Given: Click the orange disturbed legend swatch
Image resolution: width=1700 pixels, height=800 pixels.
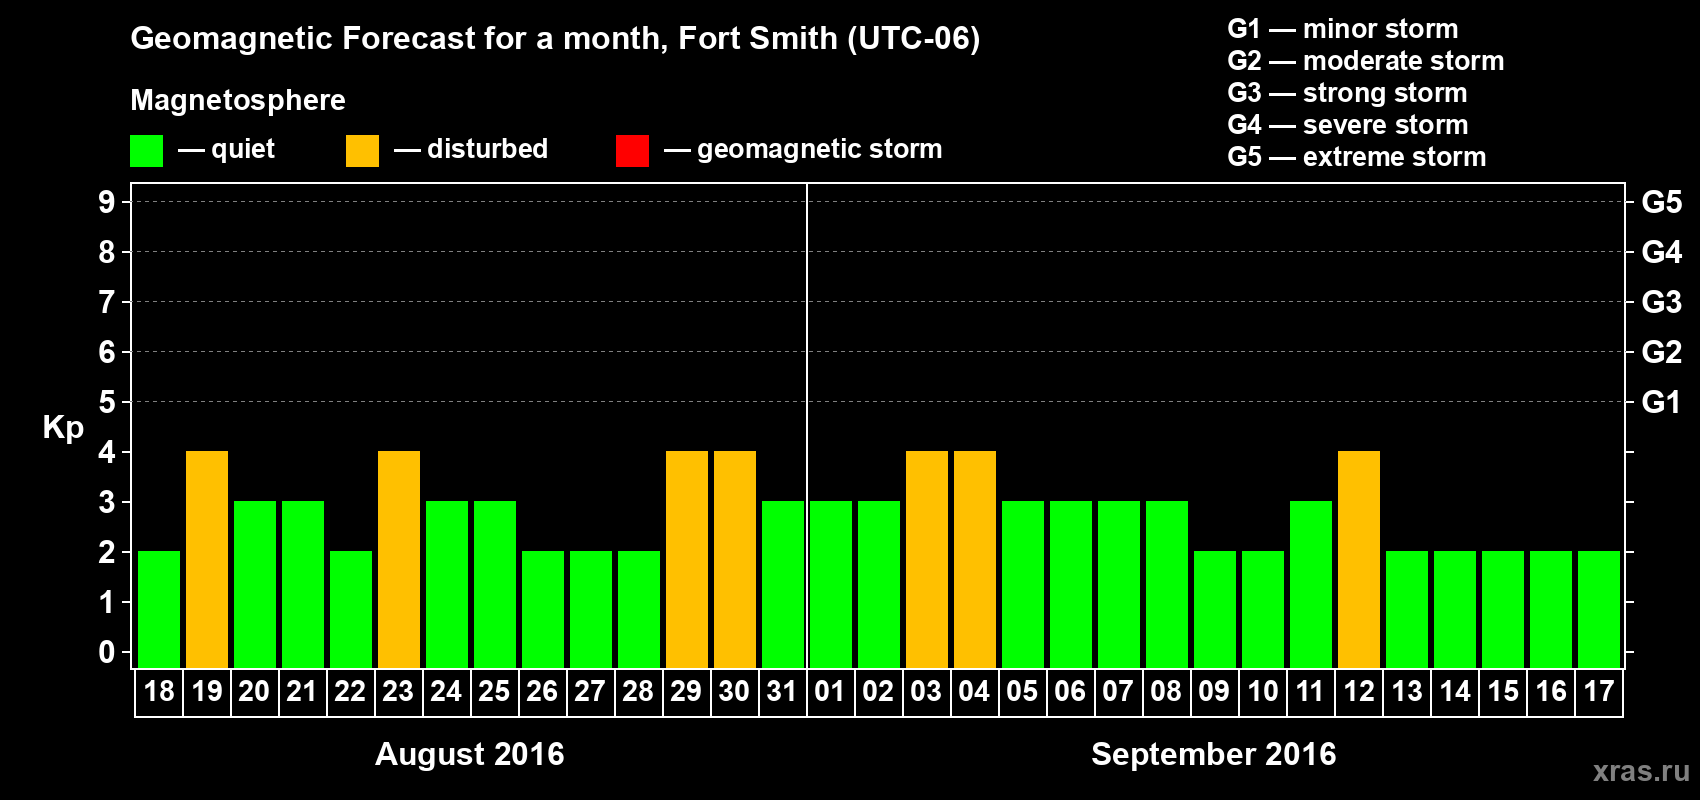Looking at the screenshot, I should (363, 151).
